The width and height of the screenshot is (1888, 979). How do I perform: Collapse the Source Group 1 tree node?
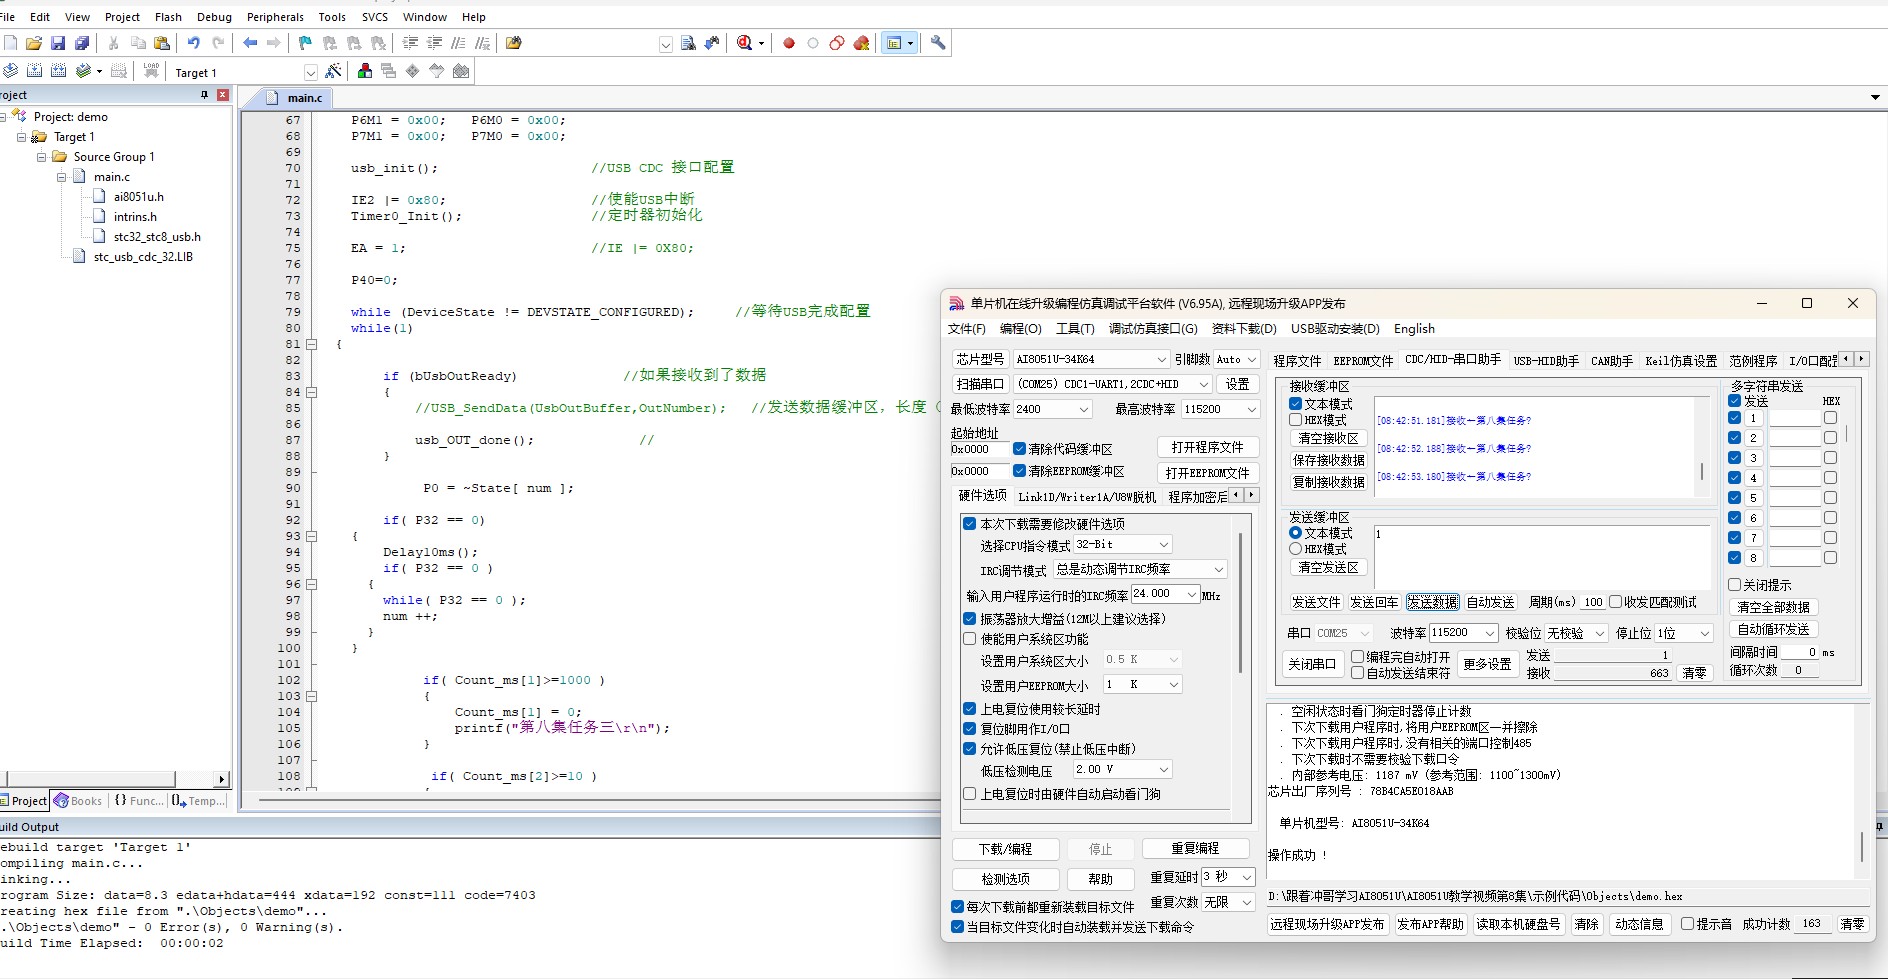click(41, 157)
